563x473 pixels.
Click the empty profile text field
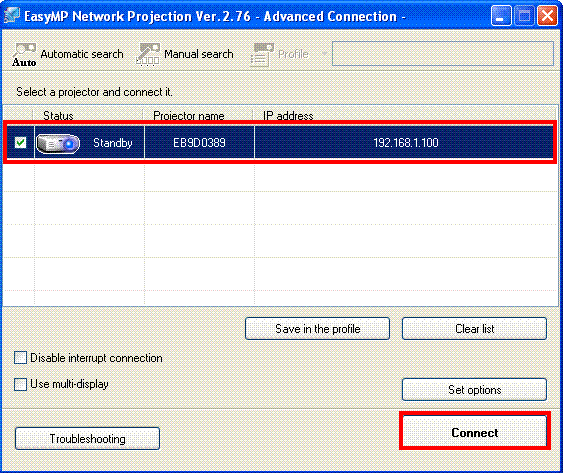[443, 54]
